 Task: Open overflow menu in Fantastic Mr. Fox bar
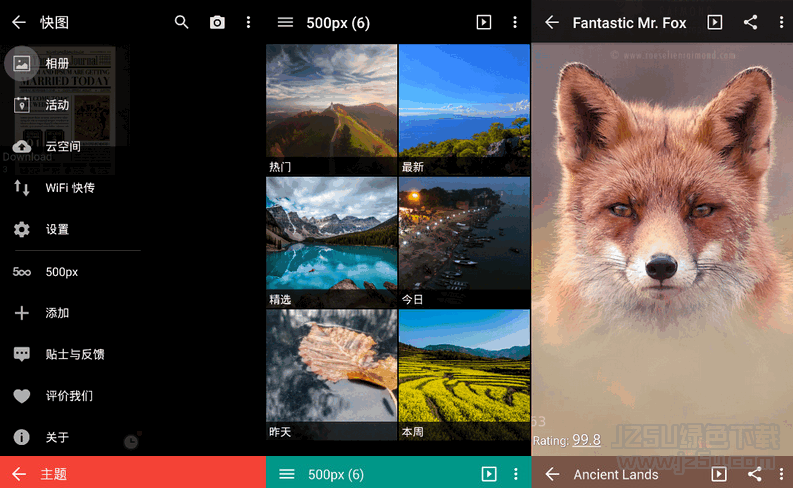pyautogui.click(x=781, y=22)
